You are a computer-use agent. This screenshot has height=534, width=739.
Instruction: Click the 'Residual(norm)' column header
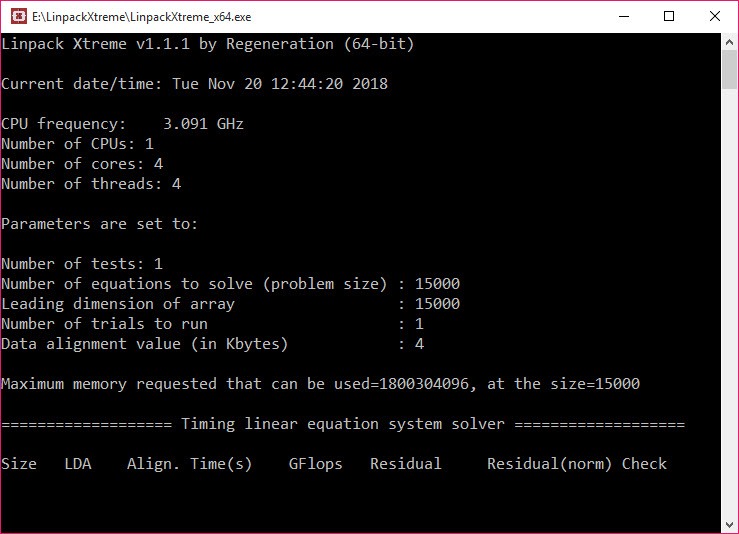pyautogui.click(x=550, y=464)
